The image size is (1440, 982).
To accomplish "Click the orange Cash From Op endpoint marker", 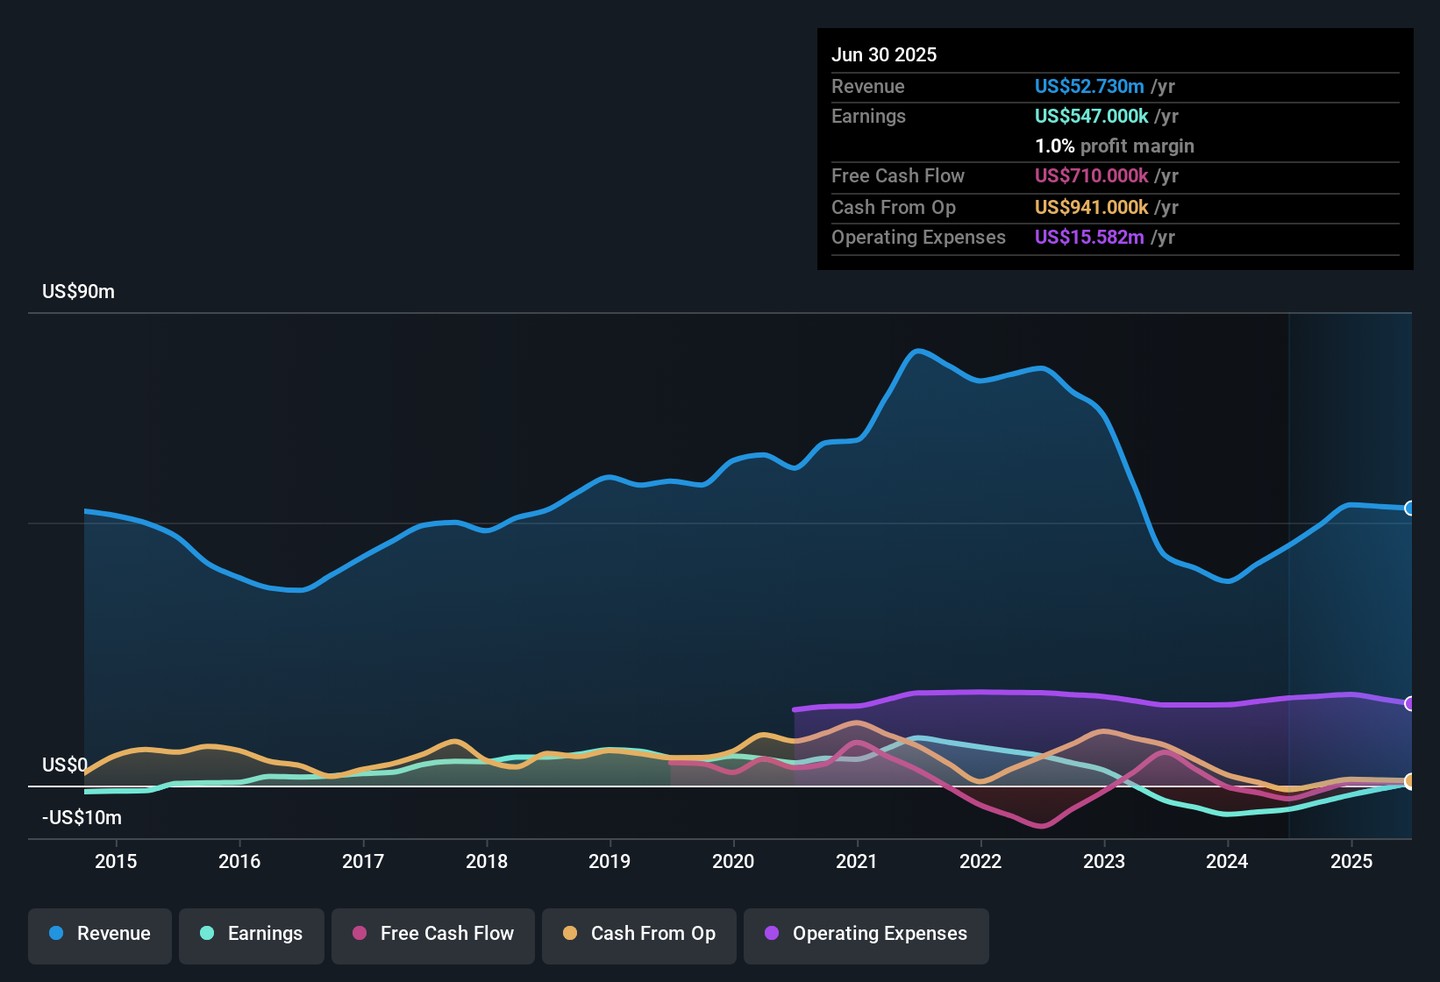I will pyautogui.click(x=1410, y=781).
